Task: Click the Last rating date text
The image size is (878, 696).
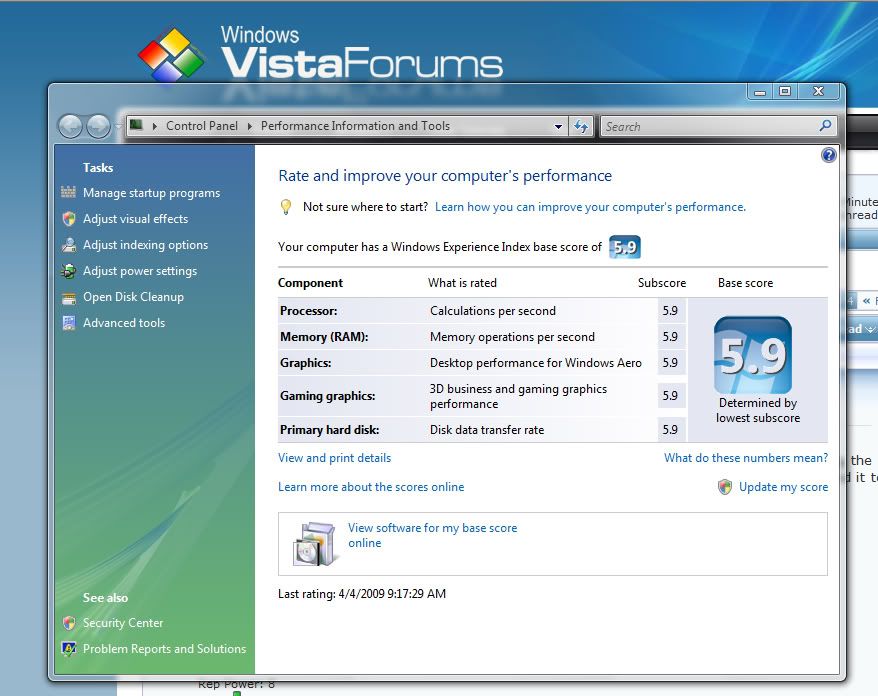Action: tap(362, 594)
